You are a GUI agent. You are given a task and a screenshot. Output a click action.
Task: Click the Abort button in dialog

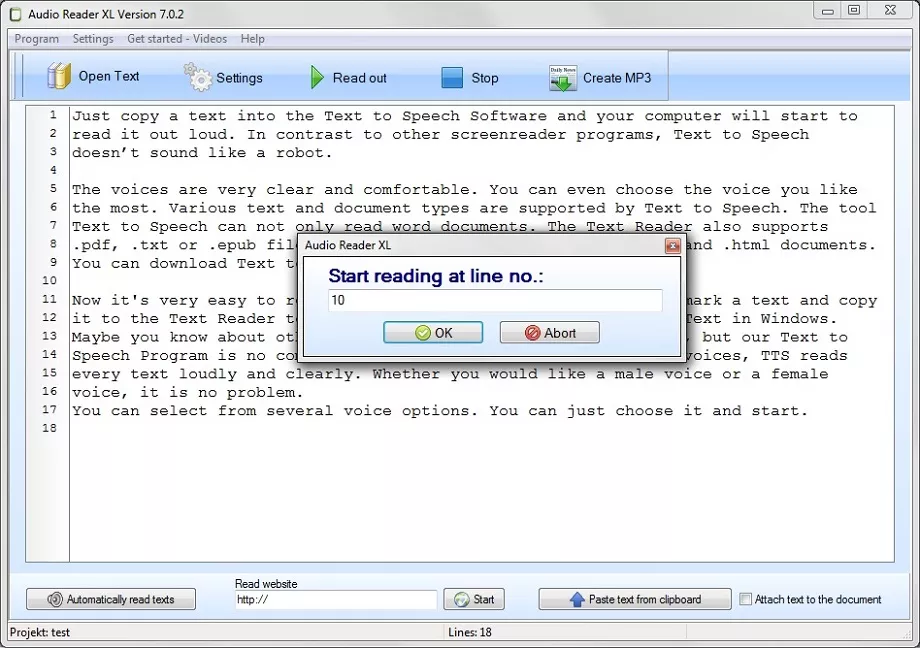pos(550,333)
